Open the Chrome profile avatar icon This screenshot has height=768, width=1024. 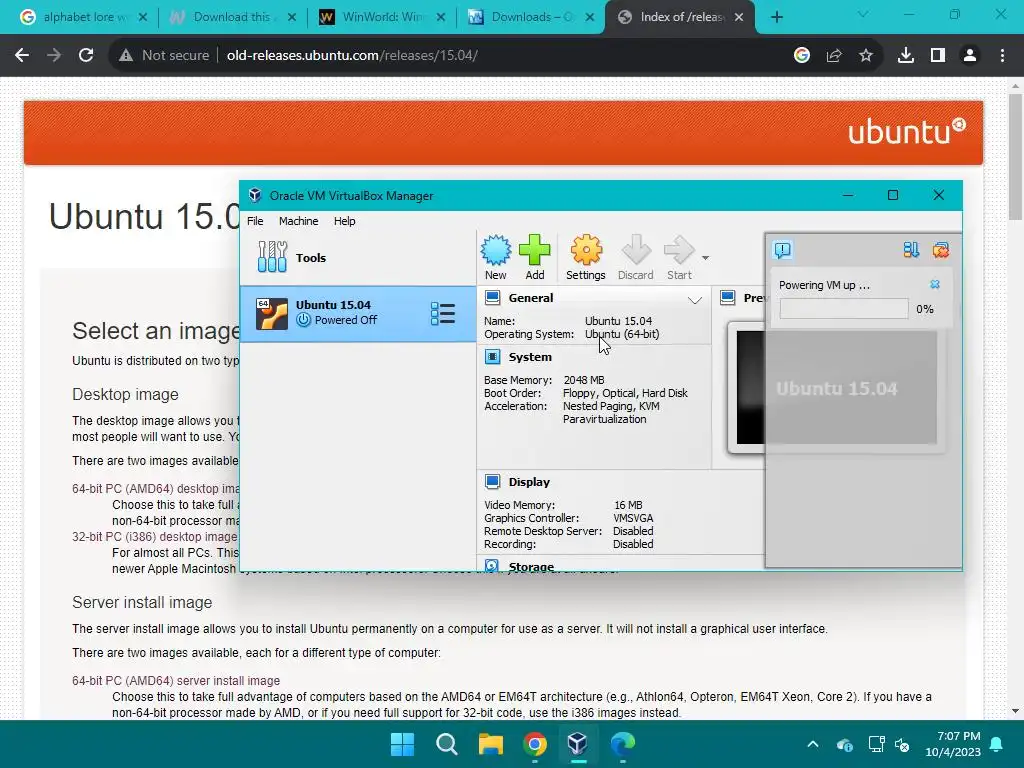pyautogui.click(x=970, y=56)
